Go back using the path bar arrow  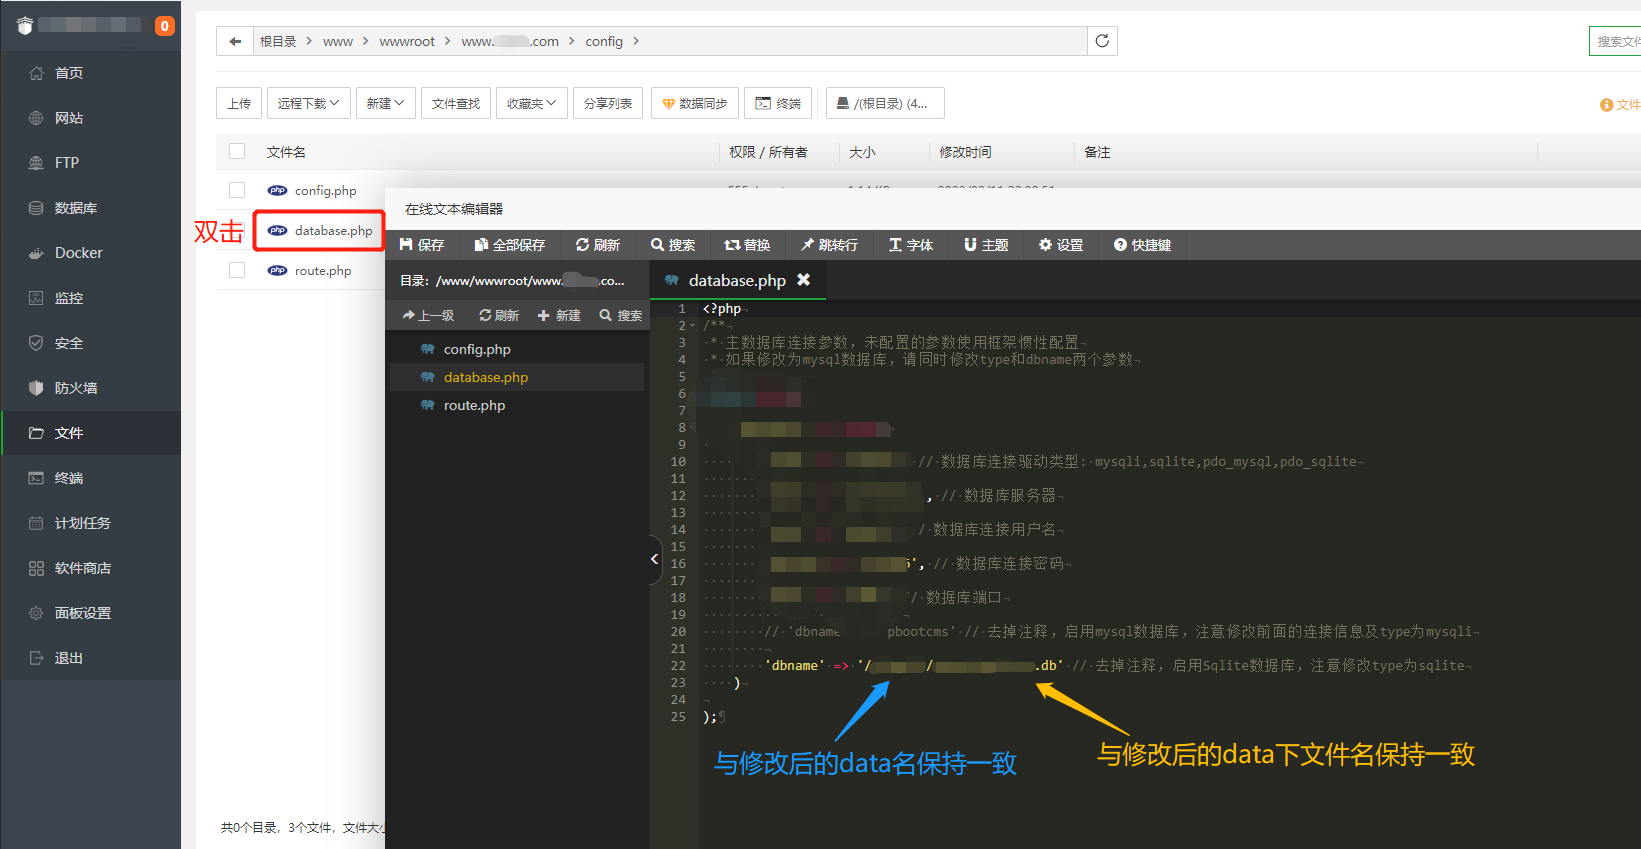tap(235, 41)
